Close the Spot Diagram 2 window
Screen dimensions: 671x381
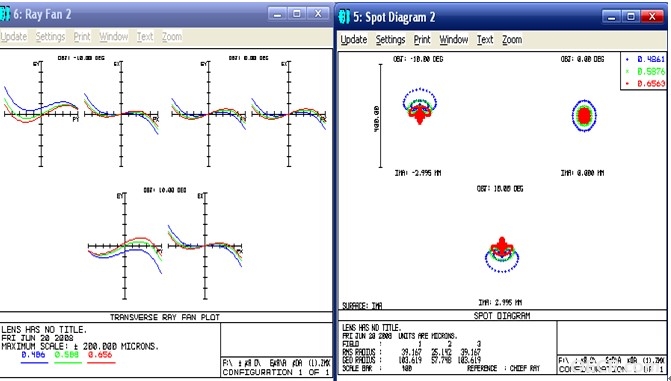tap(652, 17)
